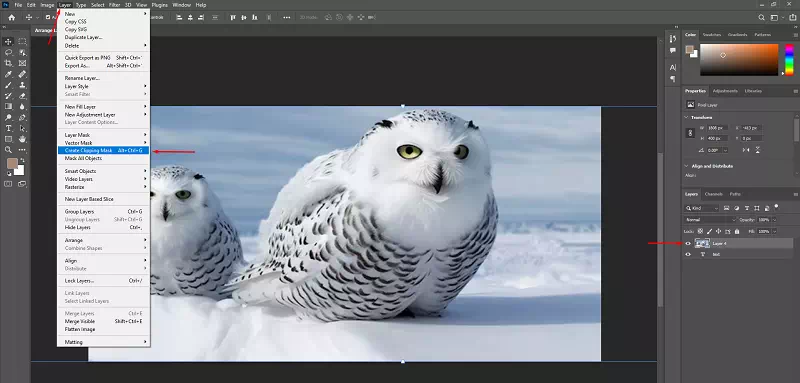Toggle the layer filter on/off switch

[776, 207]
